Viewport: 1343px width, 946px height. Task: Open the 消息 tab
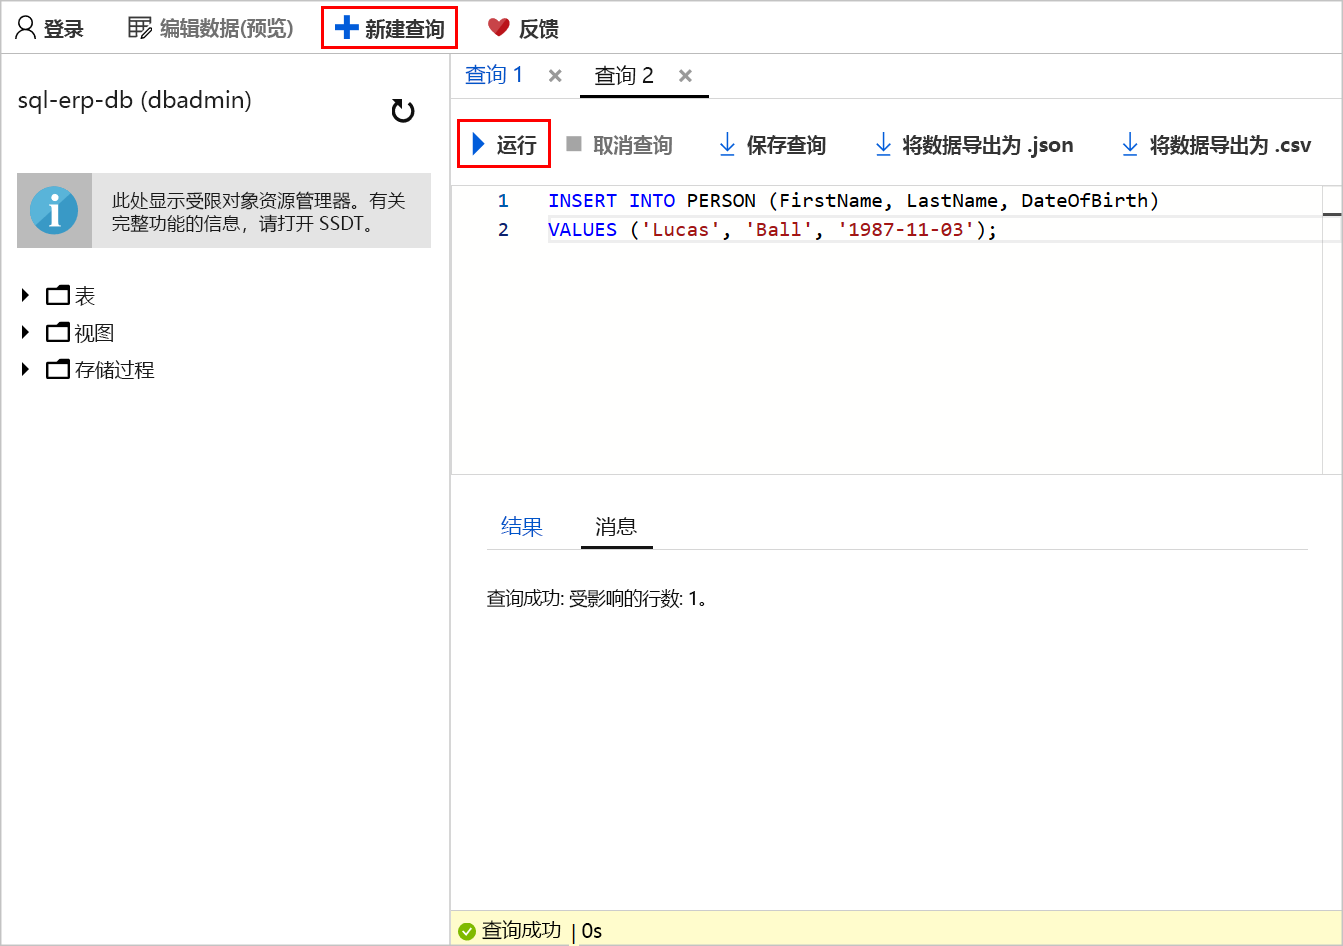(616, 527)
